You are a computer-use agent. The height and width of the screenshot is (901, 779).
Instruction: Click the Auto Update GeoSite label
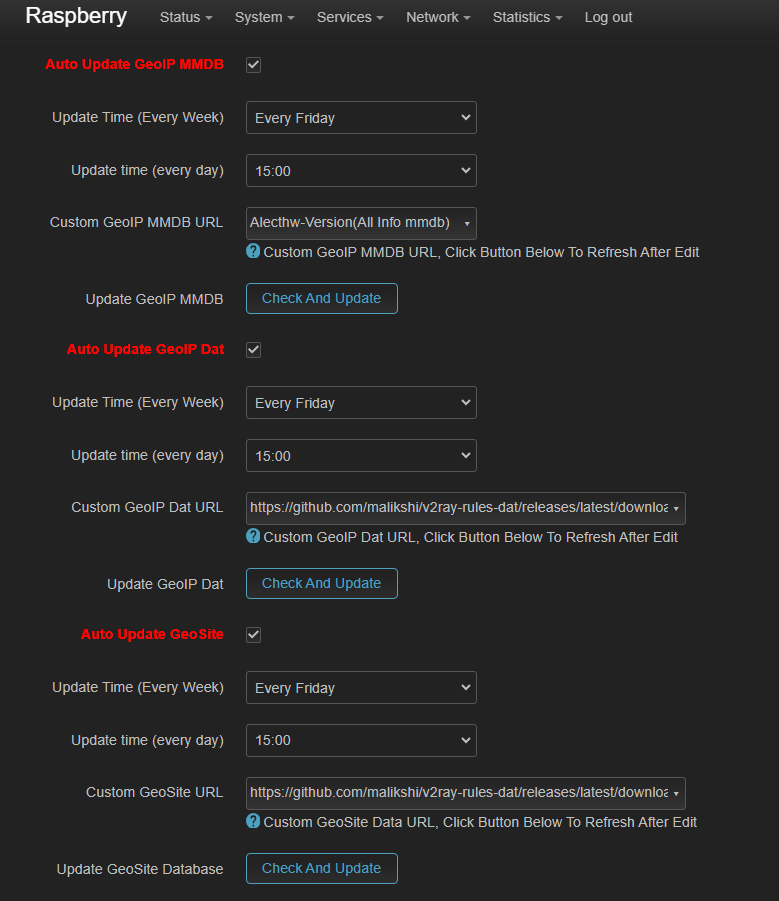click(152, 634)
